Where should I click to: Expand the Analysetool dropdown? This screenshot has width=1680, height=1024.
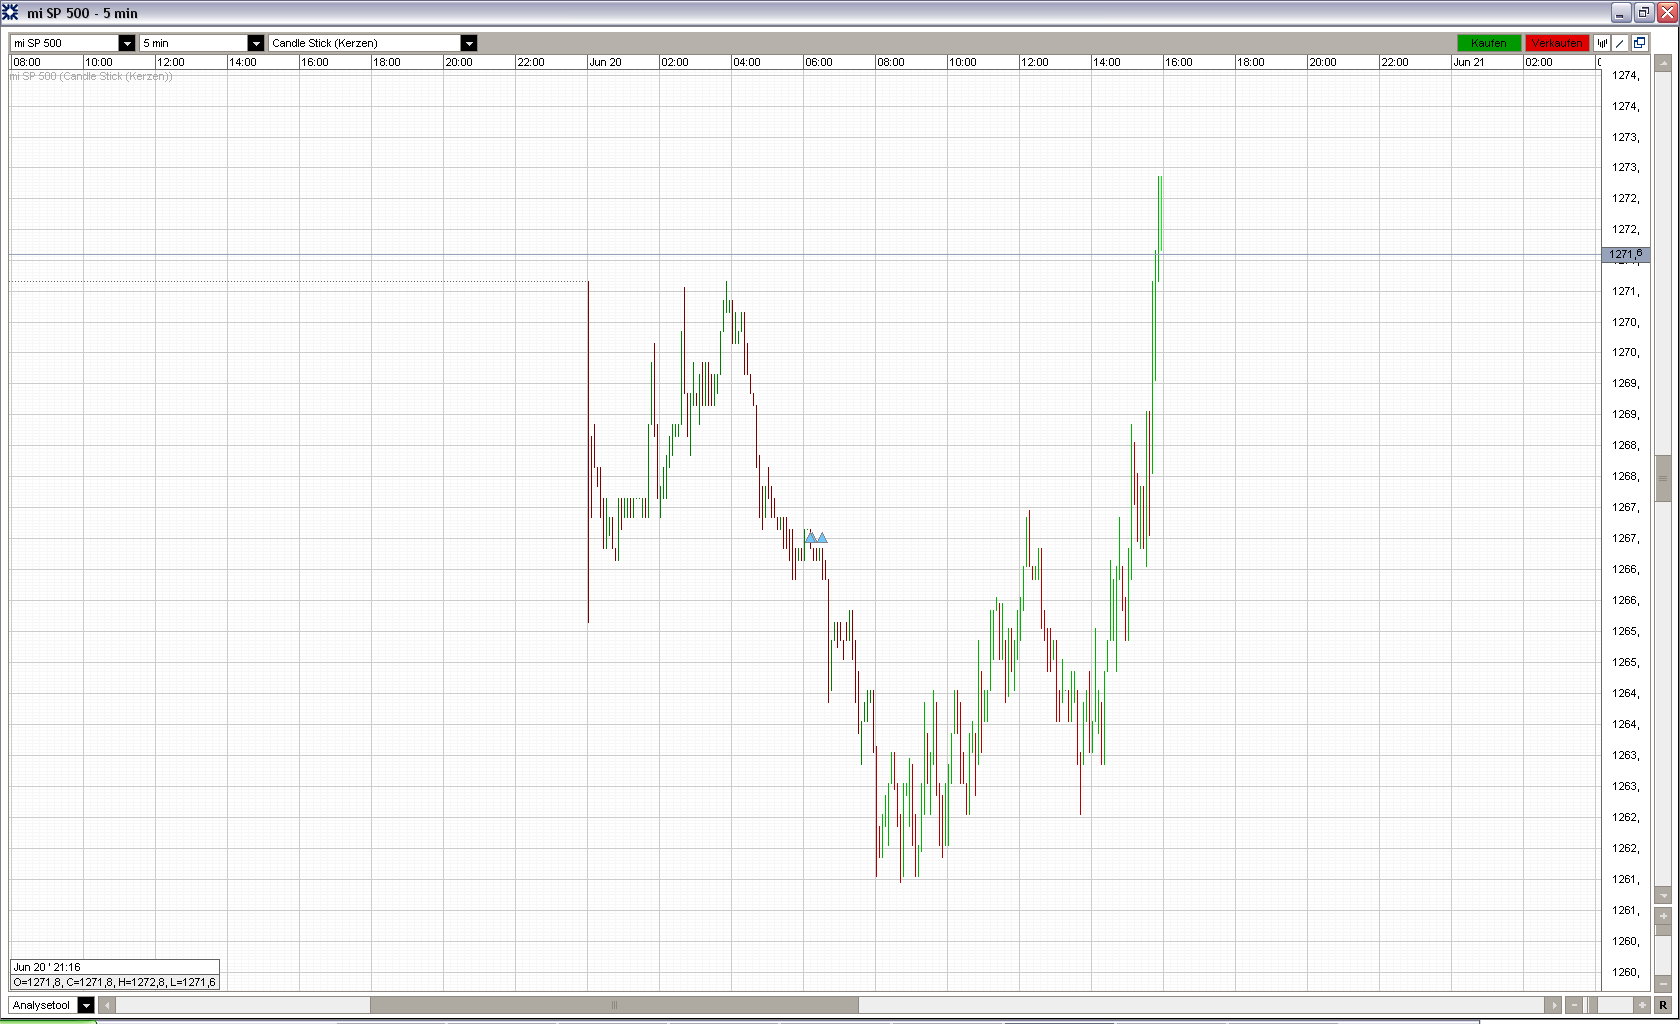[x=86, y=1005]
